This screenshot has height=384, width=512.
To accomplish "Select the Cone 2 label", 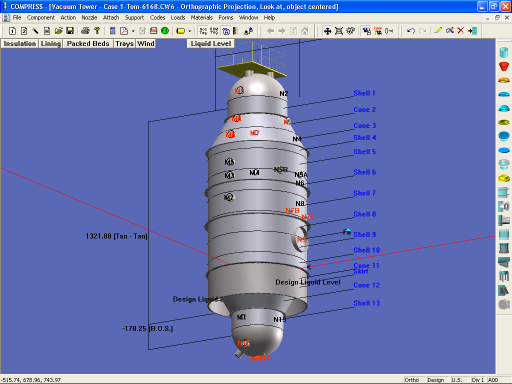I will (364, 110).
